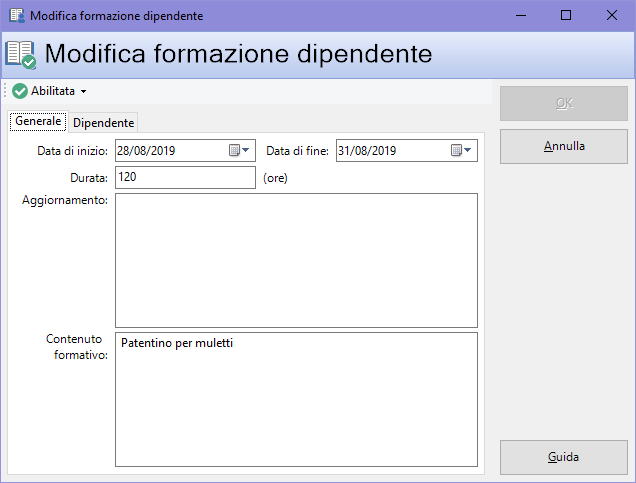Click inside the Aggiornamento text area
The image size is (636, 483).
(x=297, y=260)
